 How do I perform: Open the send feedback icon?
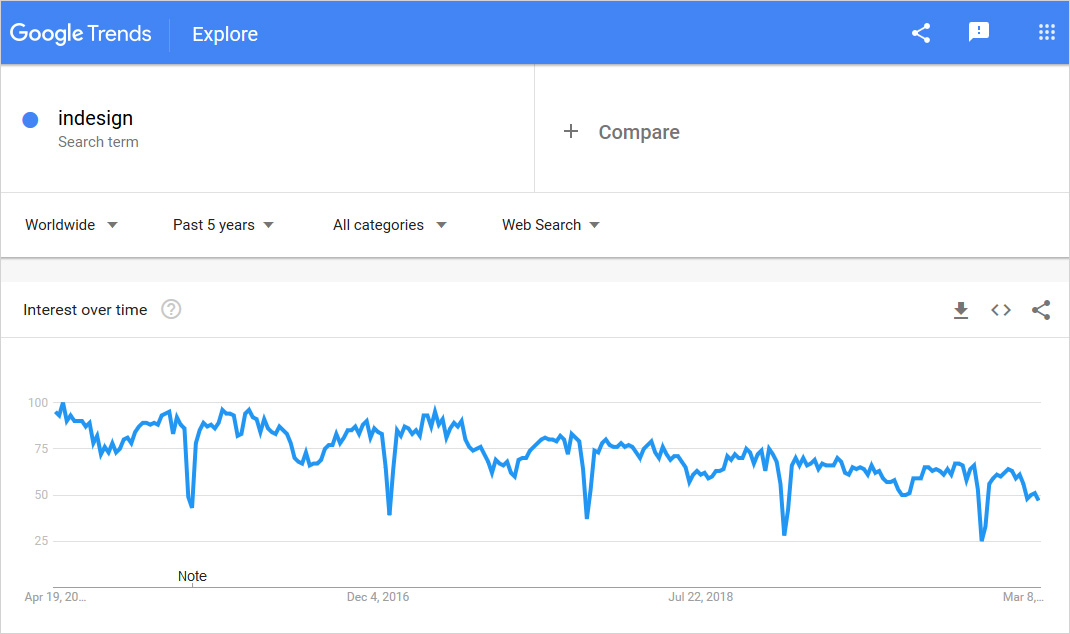pos(979,33)
